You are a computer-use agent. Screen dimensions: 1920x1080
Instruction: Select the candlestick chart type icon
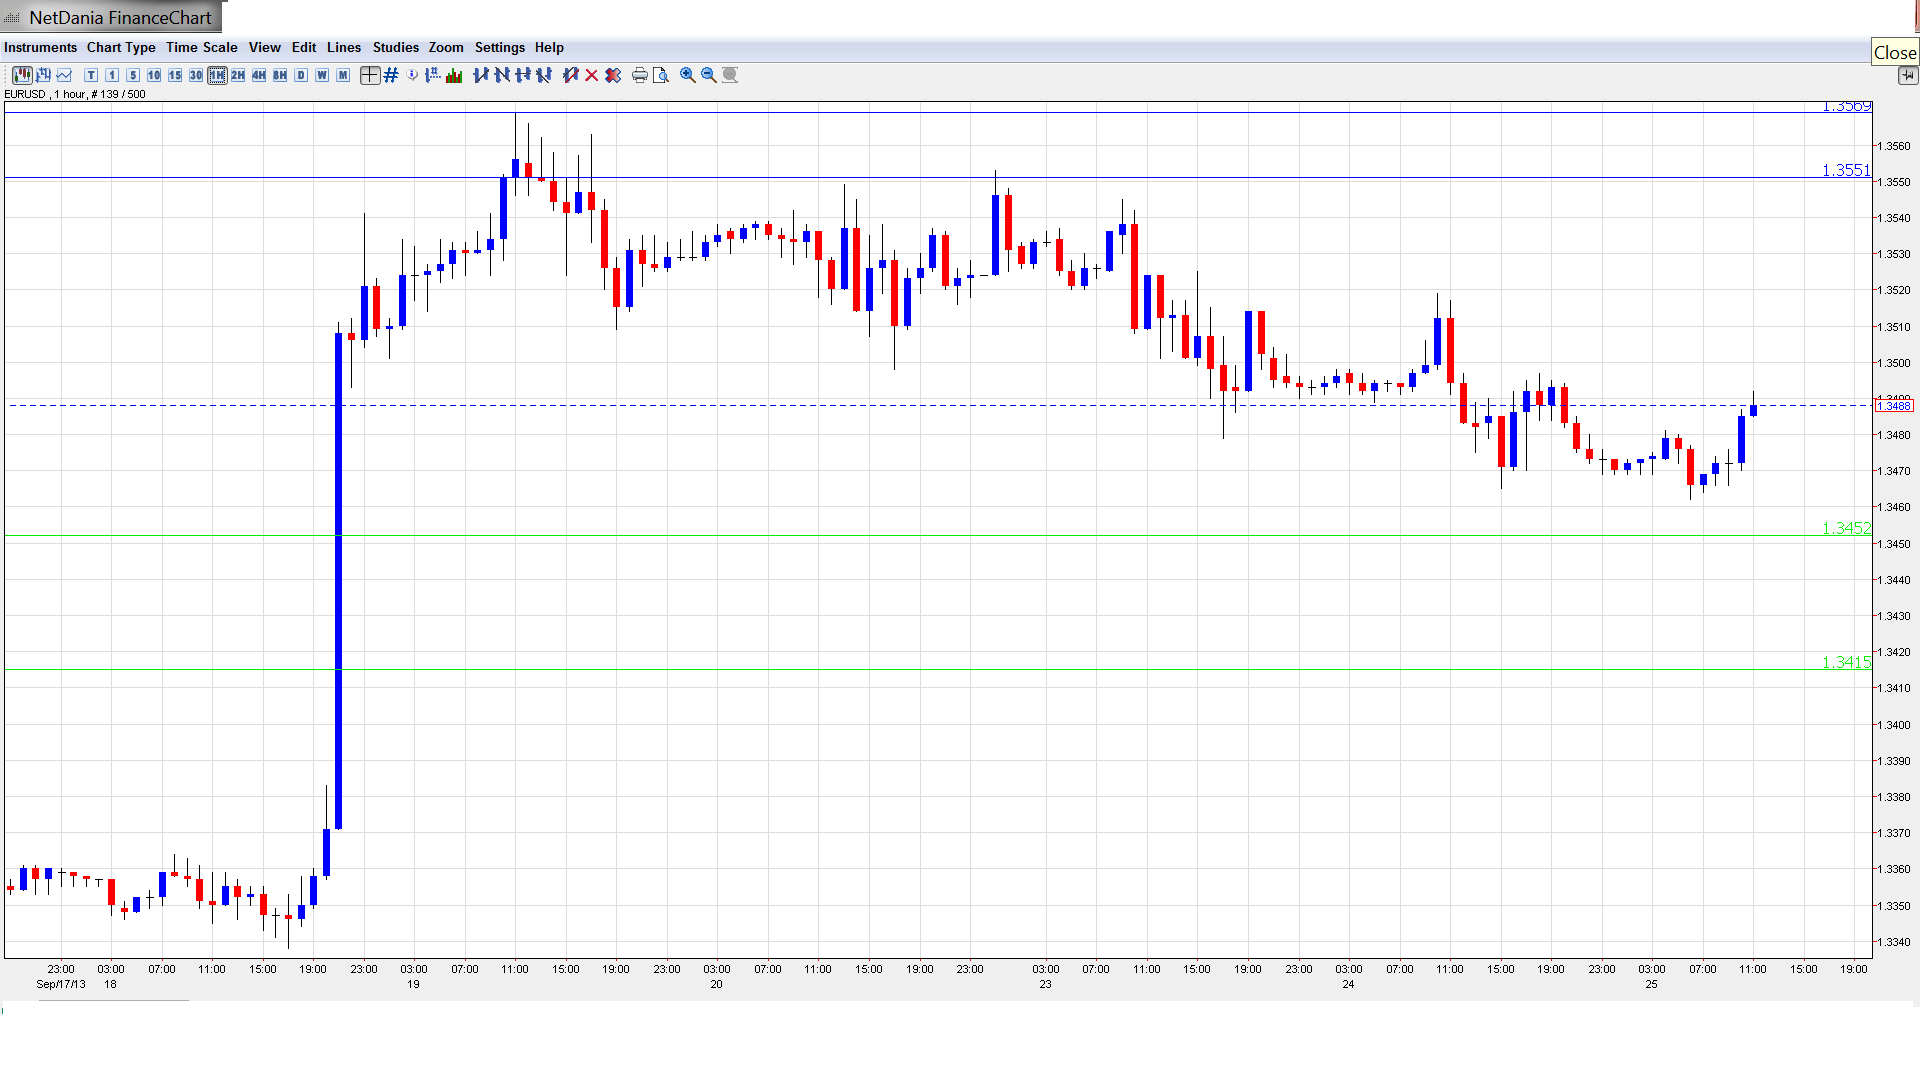(22, 75)
